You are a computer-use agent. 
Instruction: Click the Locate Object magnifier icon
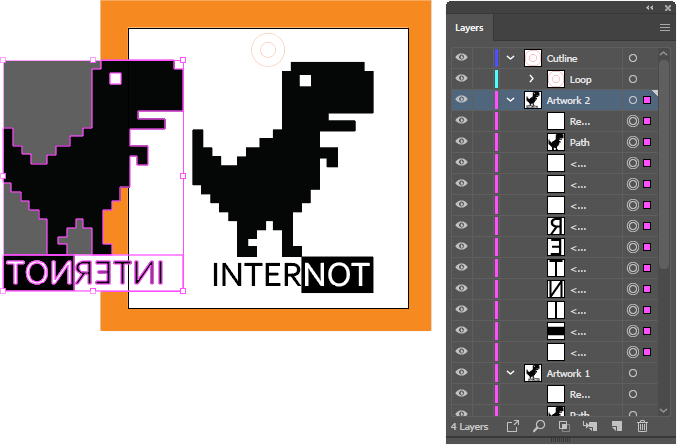(x=538, y=426)
